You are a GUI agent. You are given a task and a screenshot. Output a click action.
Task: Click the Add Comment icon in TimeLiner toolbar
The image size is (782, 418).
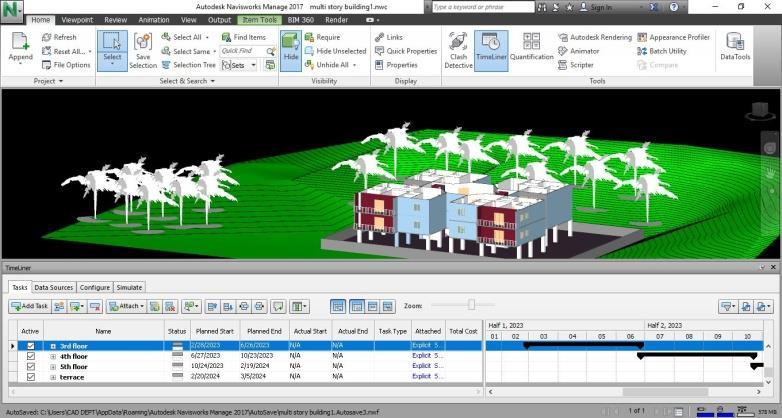(x=278, y=306)
